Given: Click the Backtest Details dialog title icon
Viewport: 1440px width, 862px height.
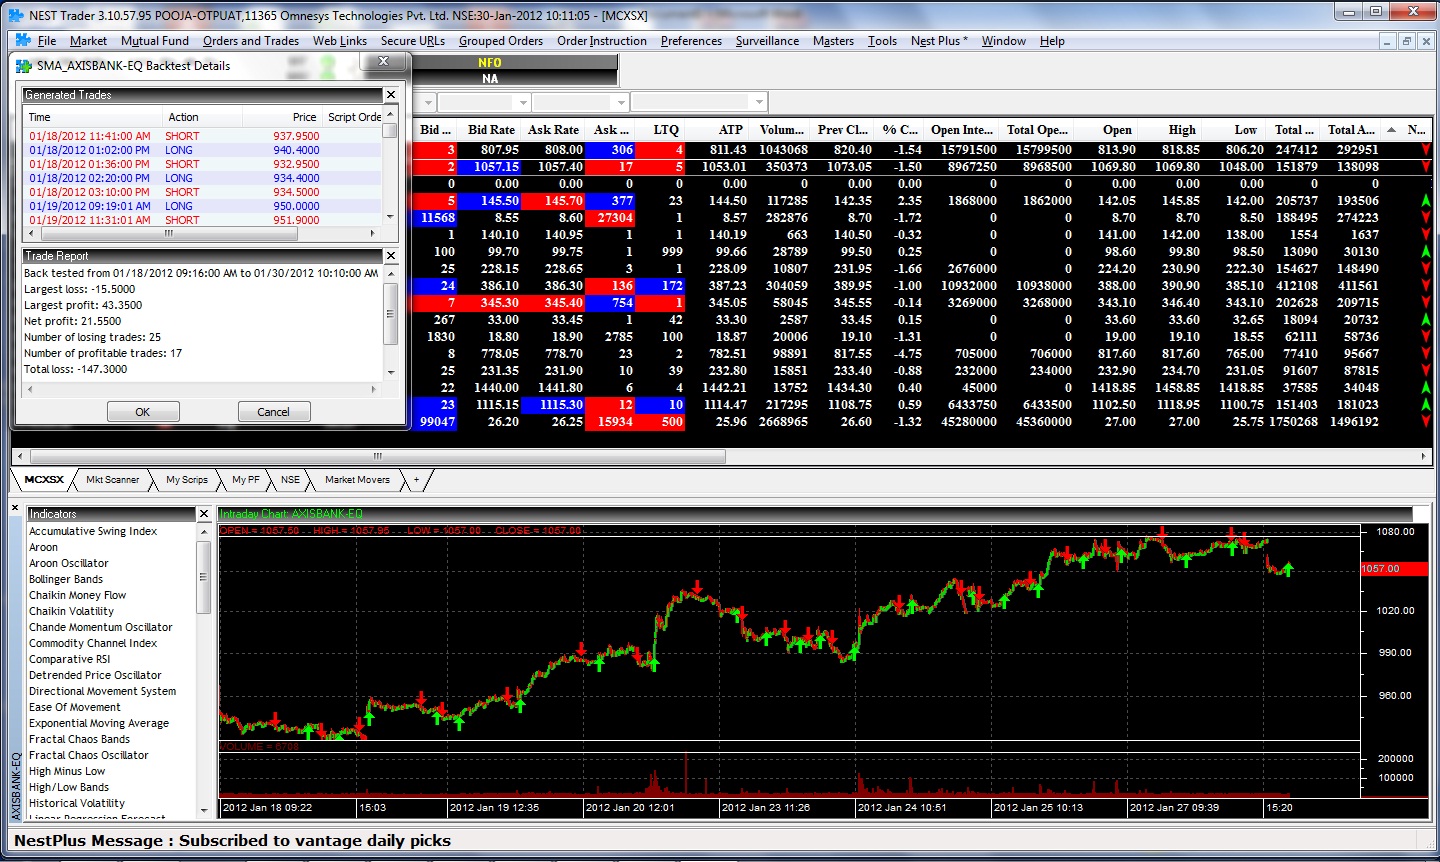Looking at the screenshot, I should (24, 66).
